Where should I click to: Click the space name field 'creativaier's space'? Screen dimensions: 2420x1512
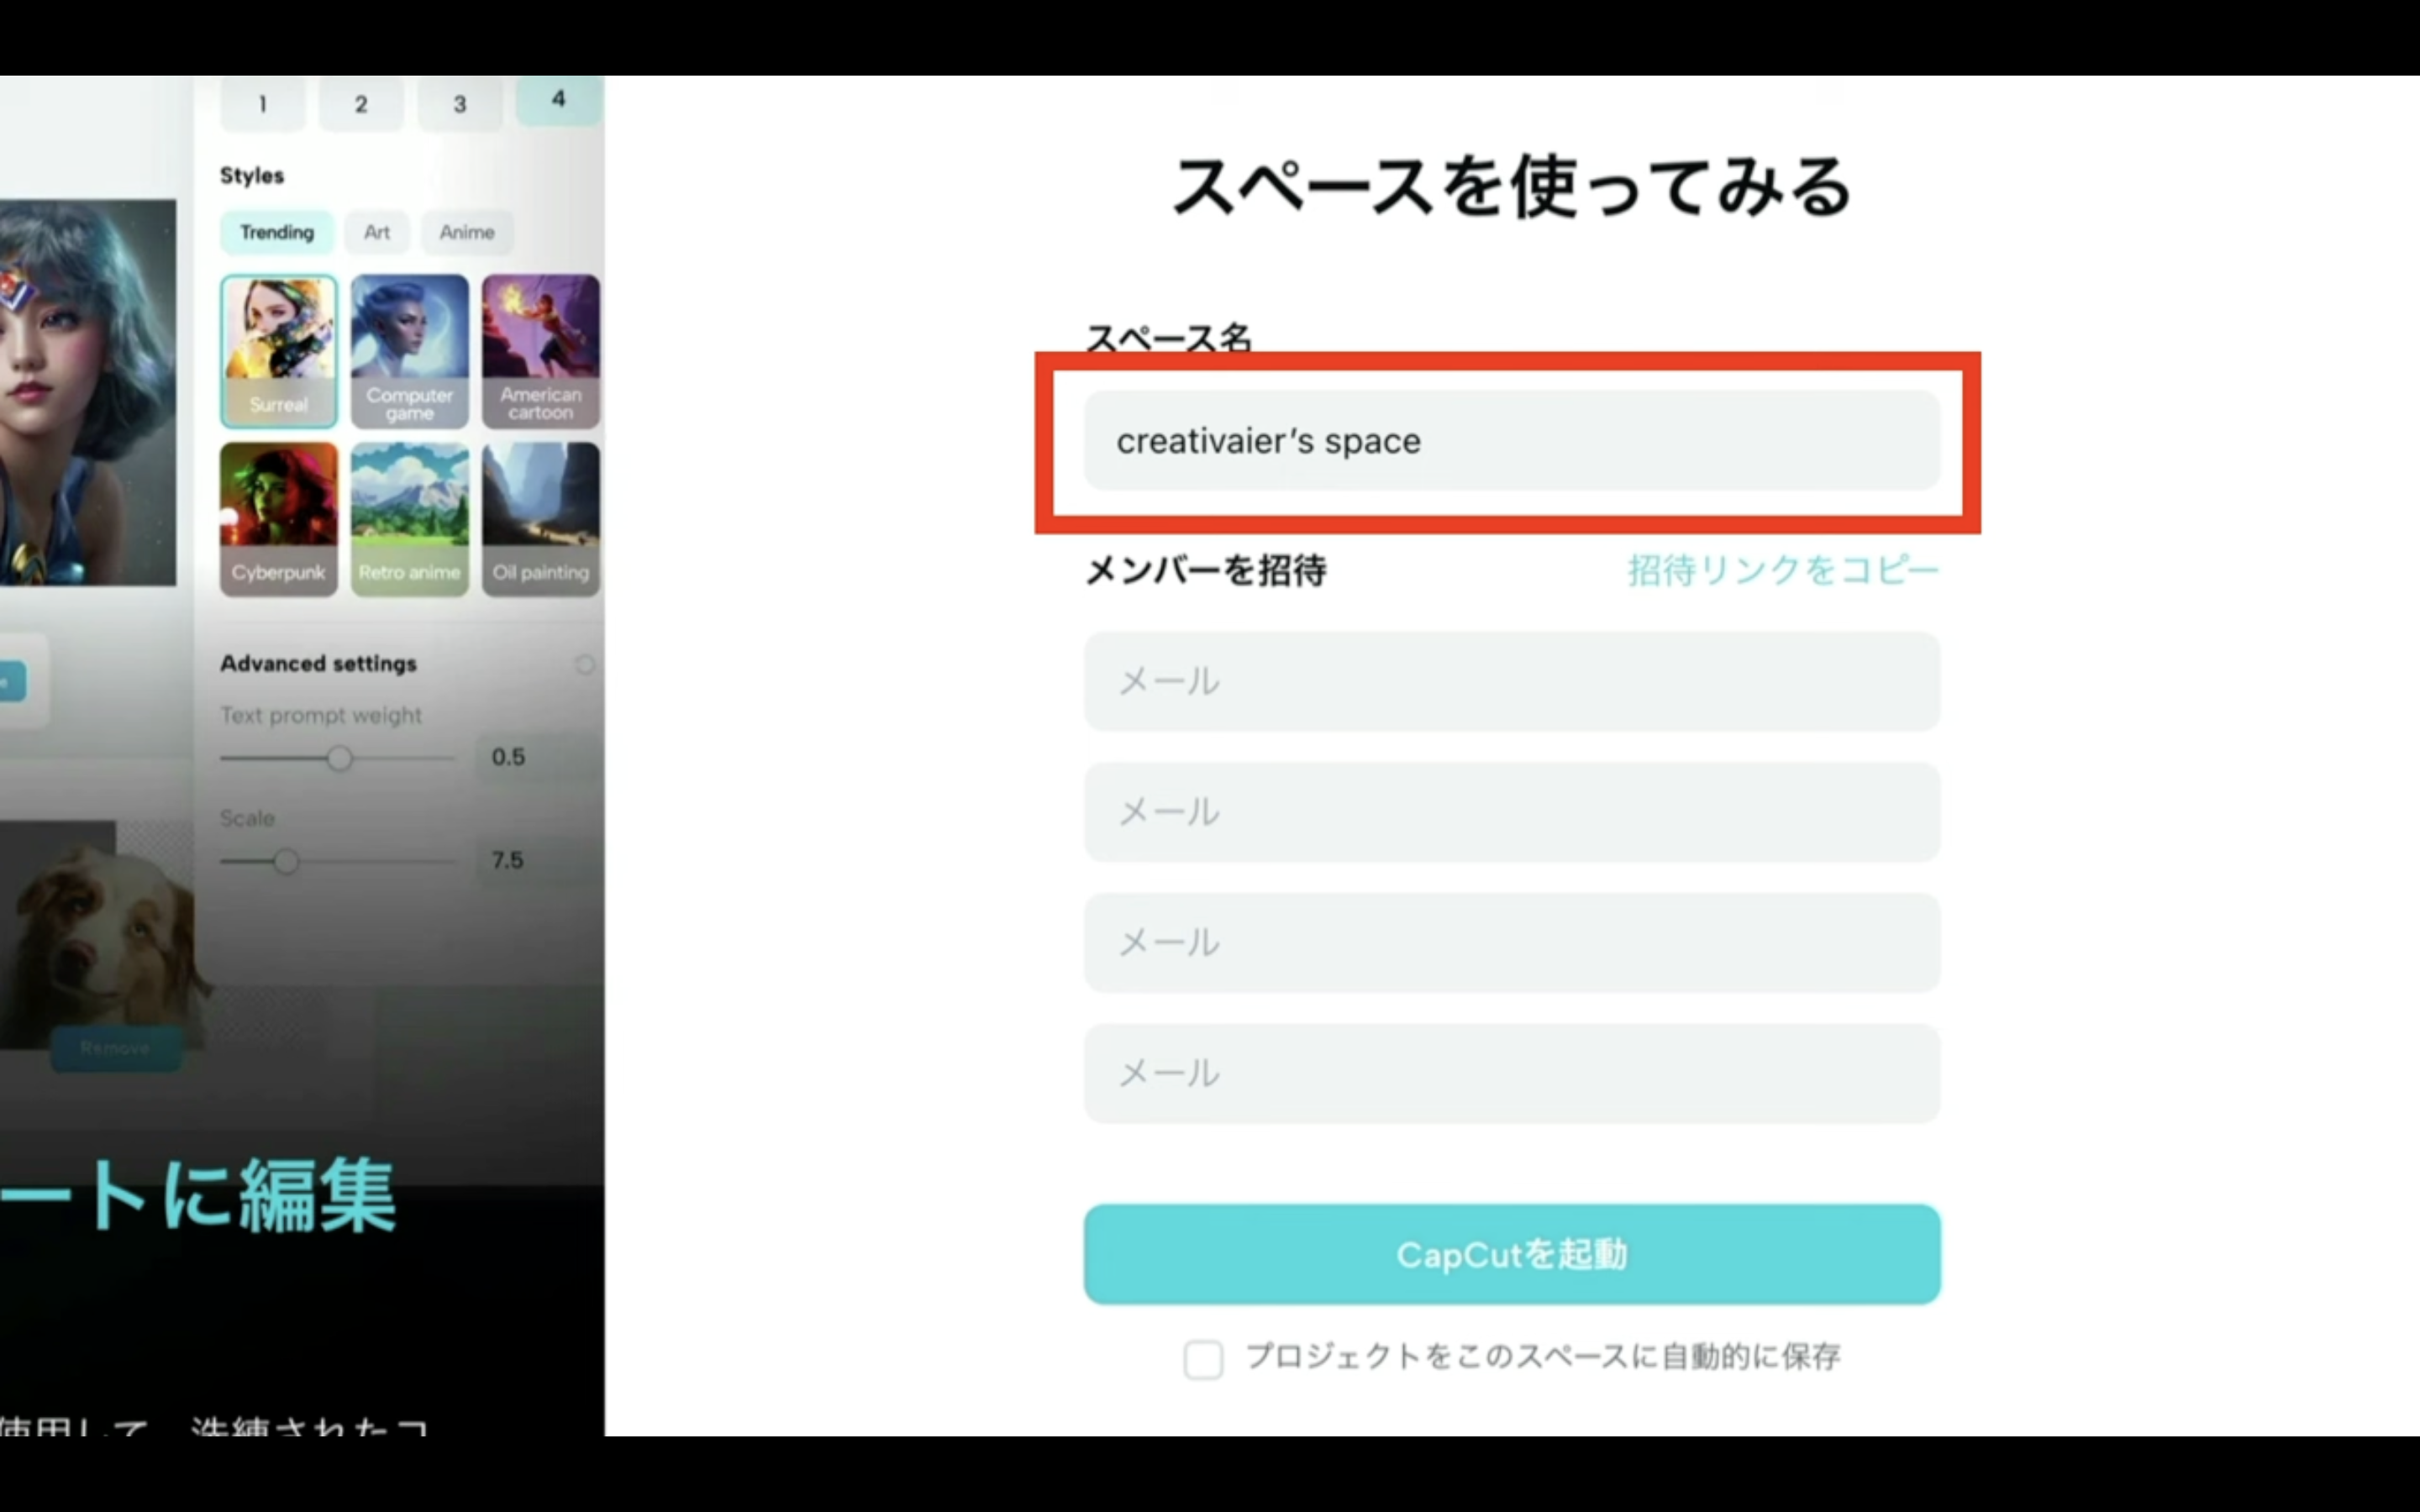[x=1512, y=440]
